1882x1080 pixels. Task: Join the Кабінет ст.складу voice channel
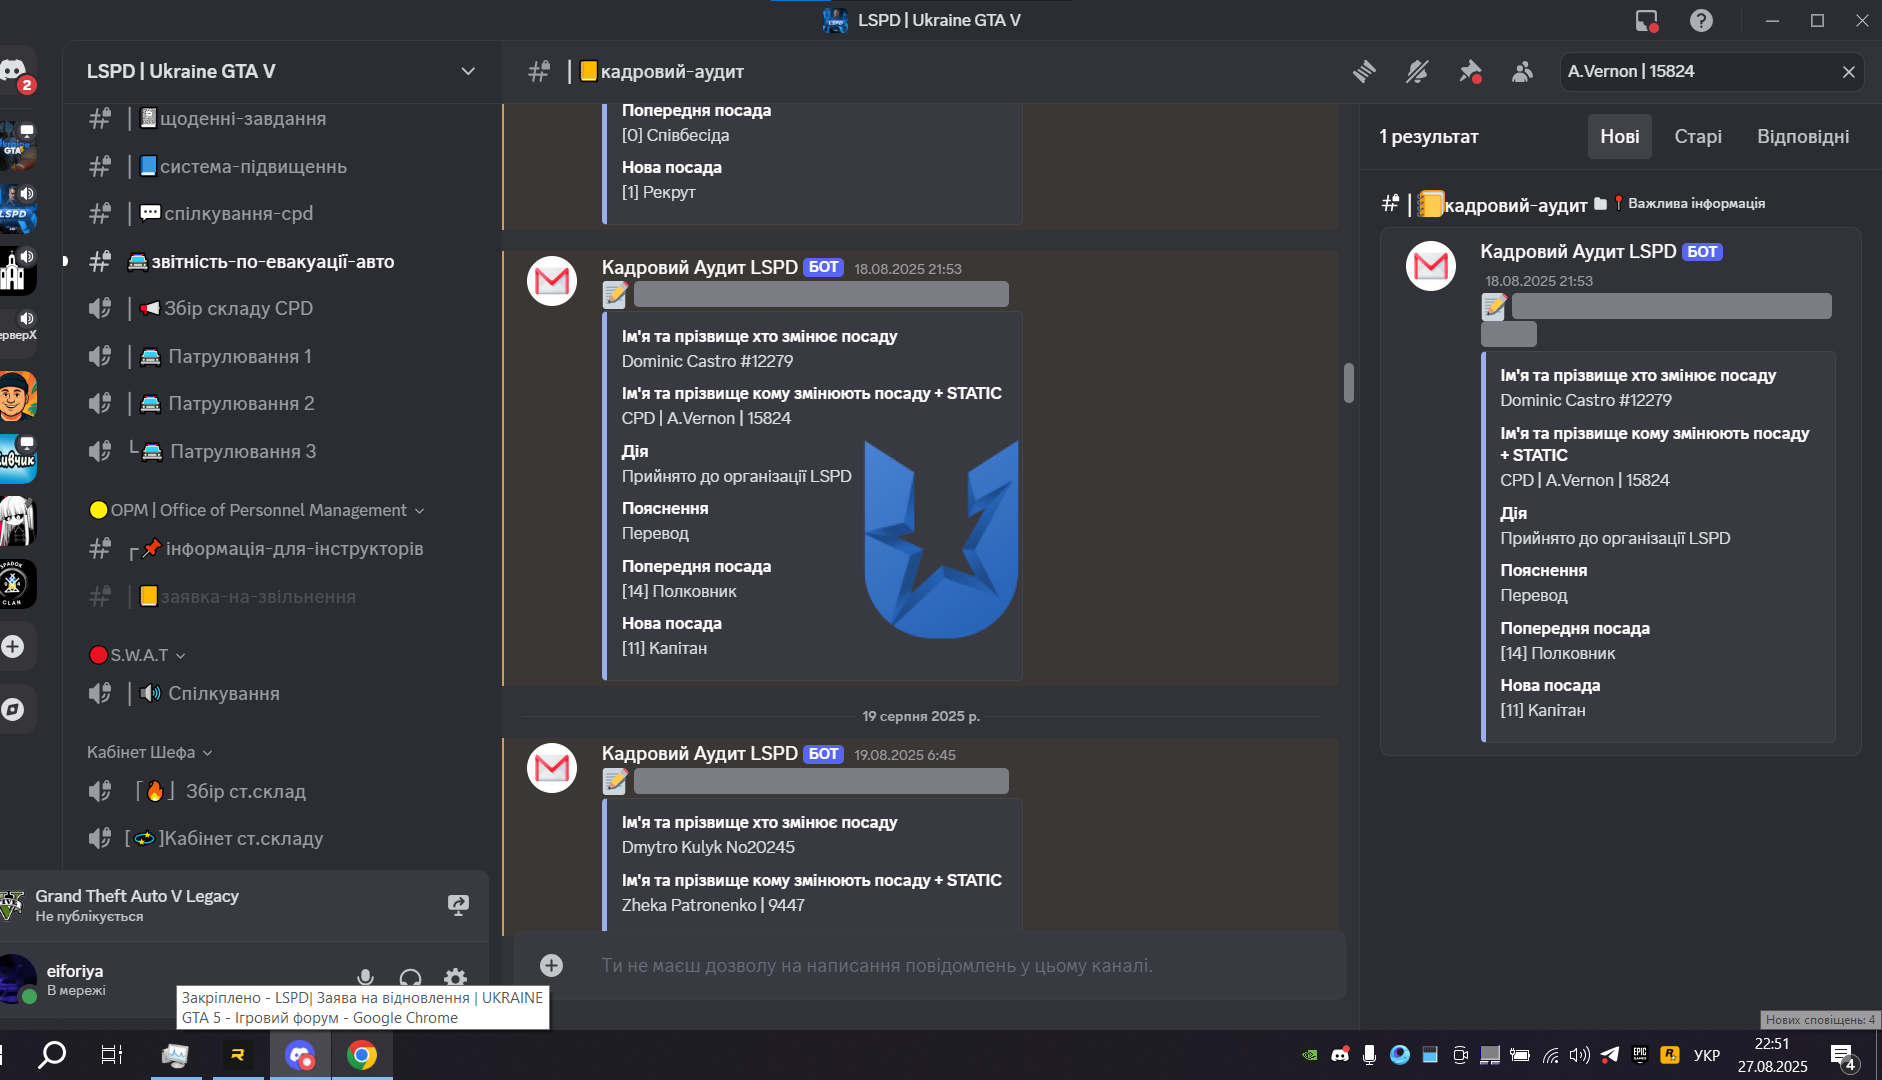click(x=281, y=838)
